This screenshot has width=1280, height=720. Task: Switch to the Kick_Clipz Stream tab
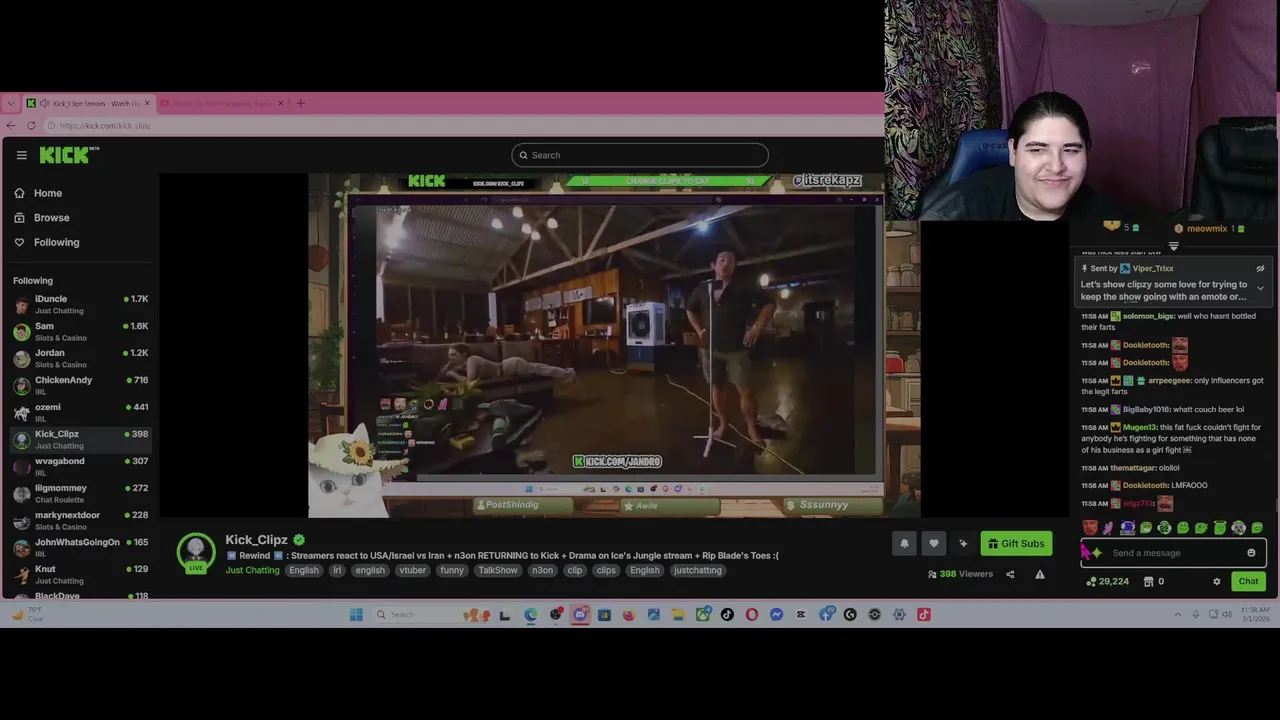pos(89,103)
